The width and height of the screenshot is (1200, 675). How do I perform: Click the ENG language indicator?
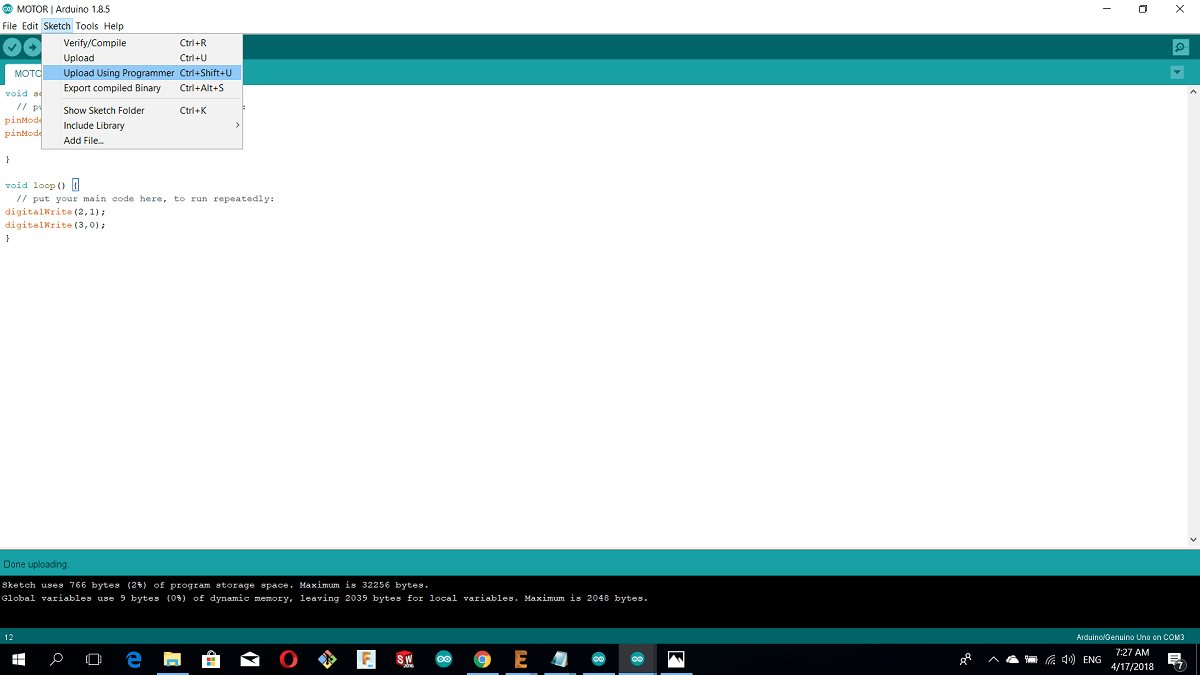(x=1092, y=660)
